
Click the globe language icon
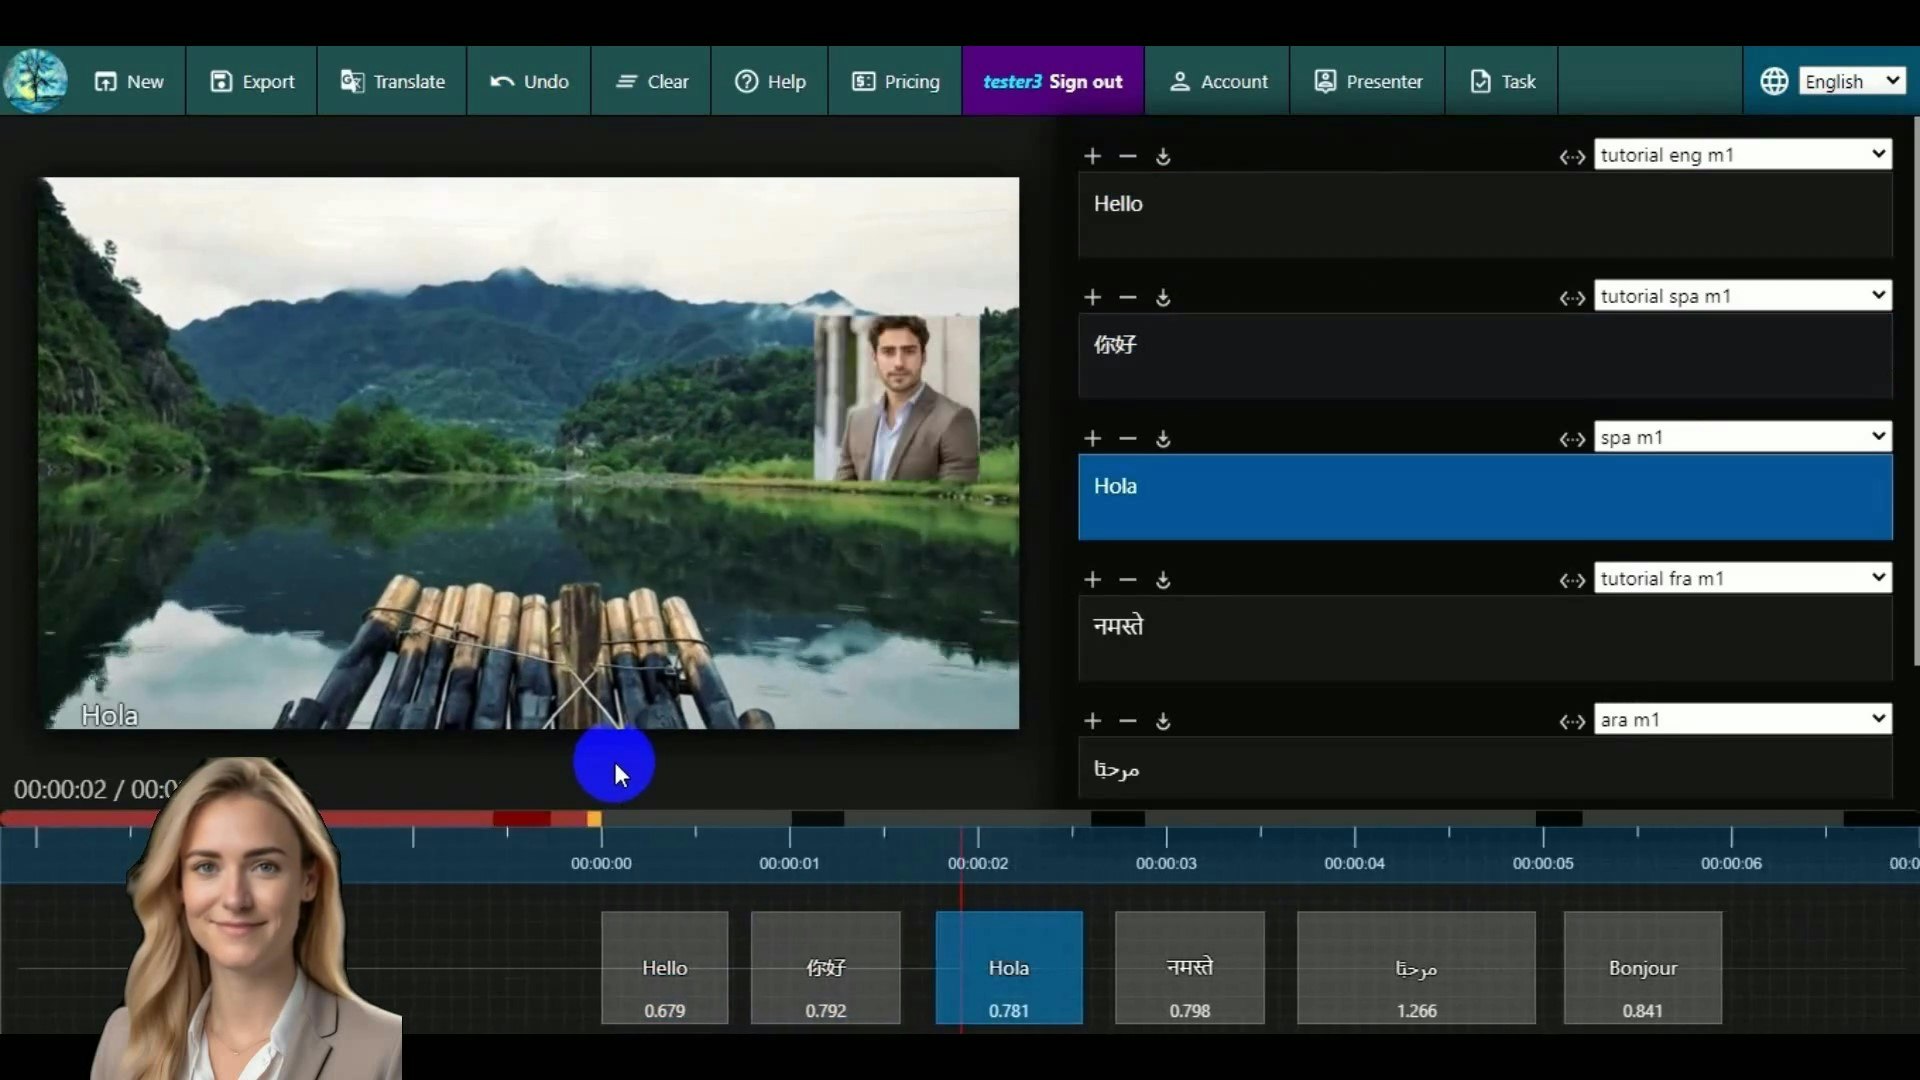(1774, 82)
